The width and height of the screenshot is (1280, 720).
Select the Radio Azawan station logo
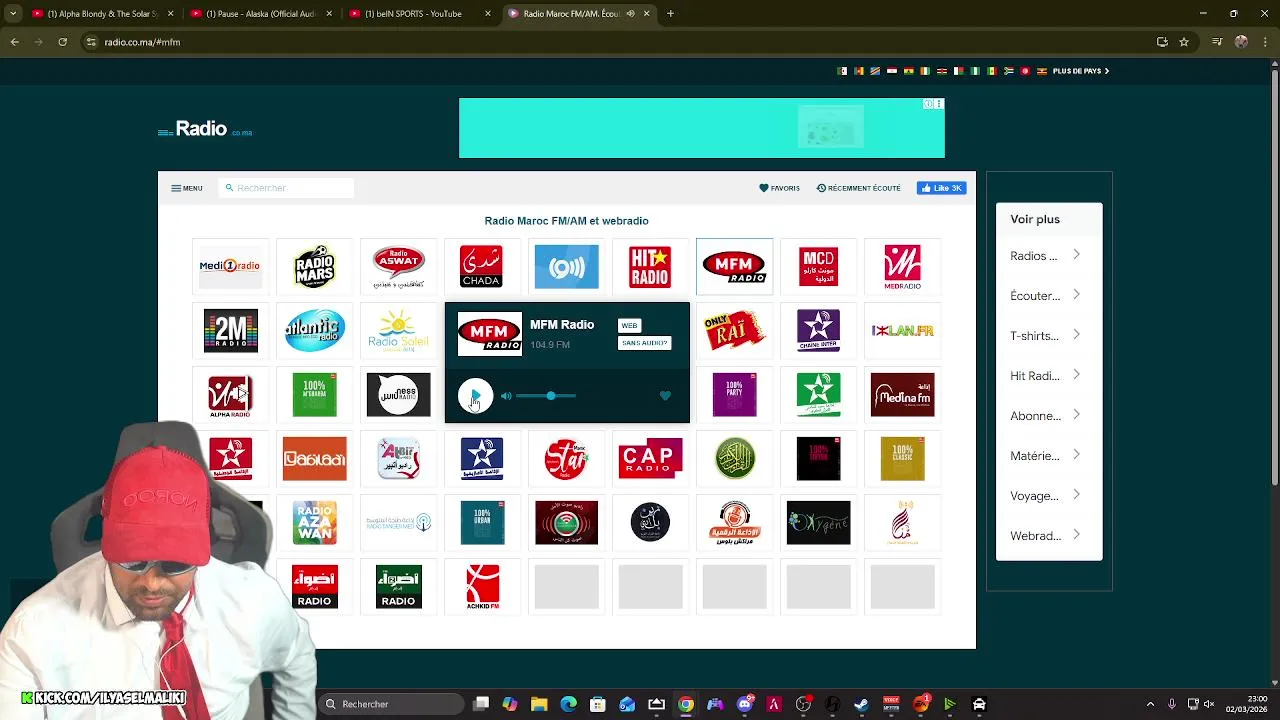tap(314, 523)
